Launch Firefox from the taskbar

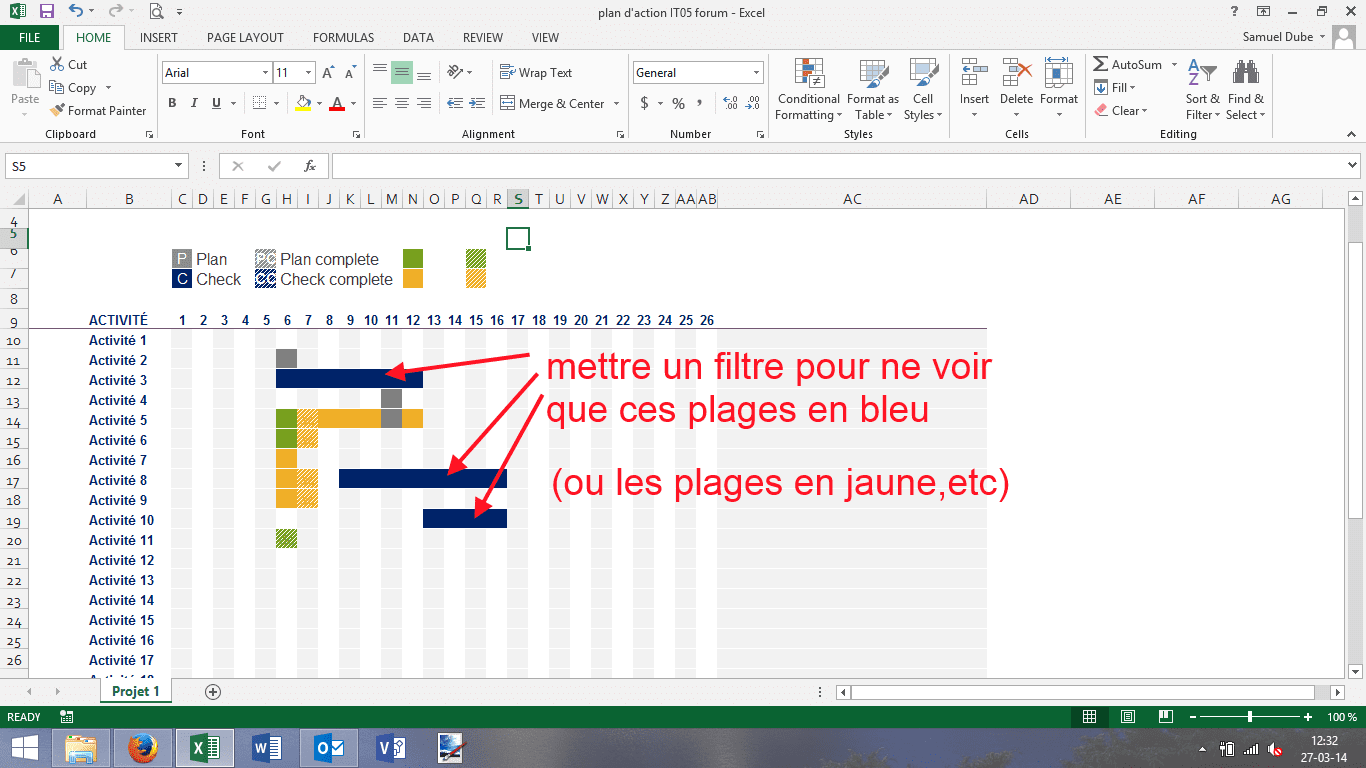(143, 747)
